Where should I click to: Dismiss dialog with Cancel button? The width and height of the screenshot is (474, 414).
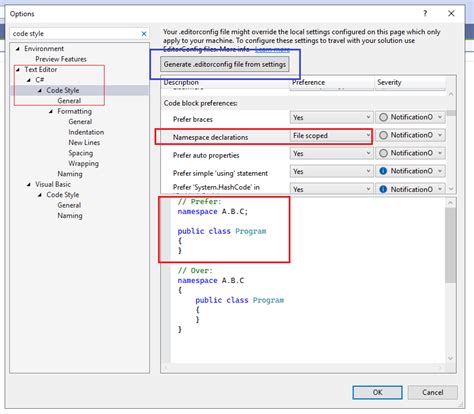click(432, 392)
